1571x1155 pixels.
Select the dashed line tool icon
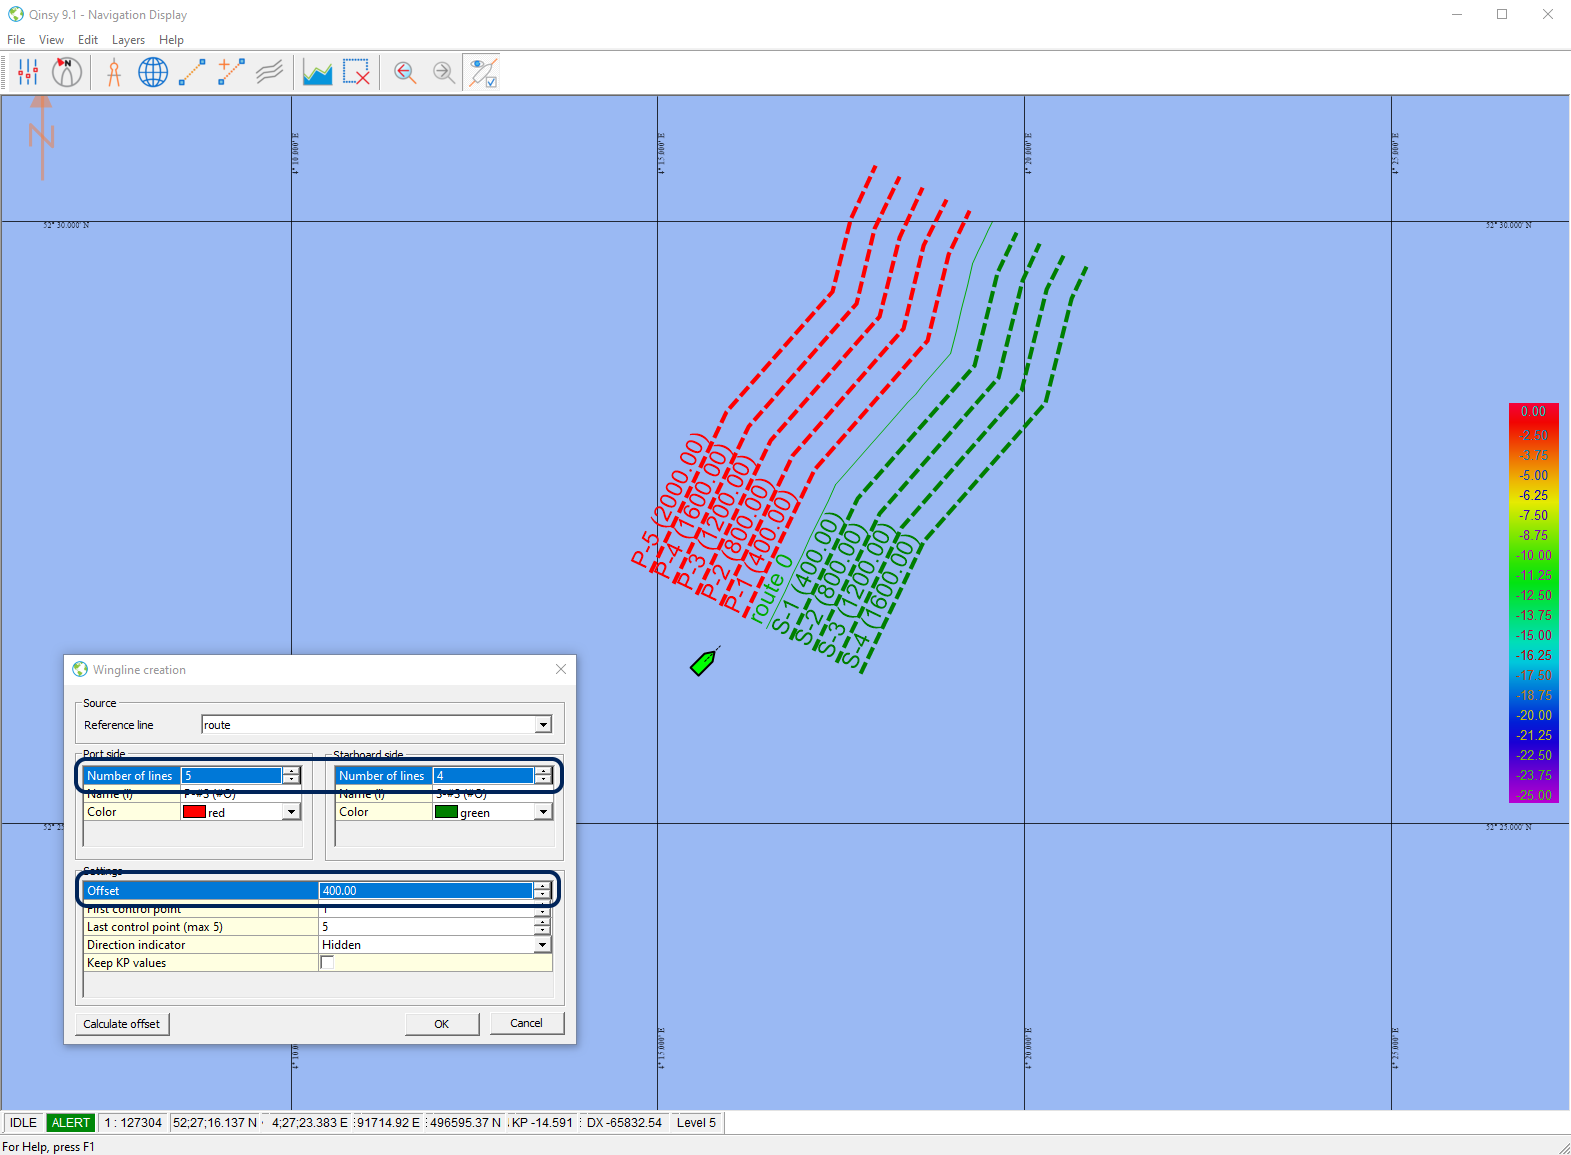point(192,72)
